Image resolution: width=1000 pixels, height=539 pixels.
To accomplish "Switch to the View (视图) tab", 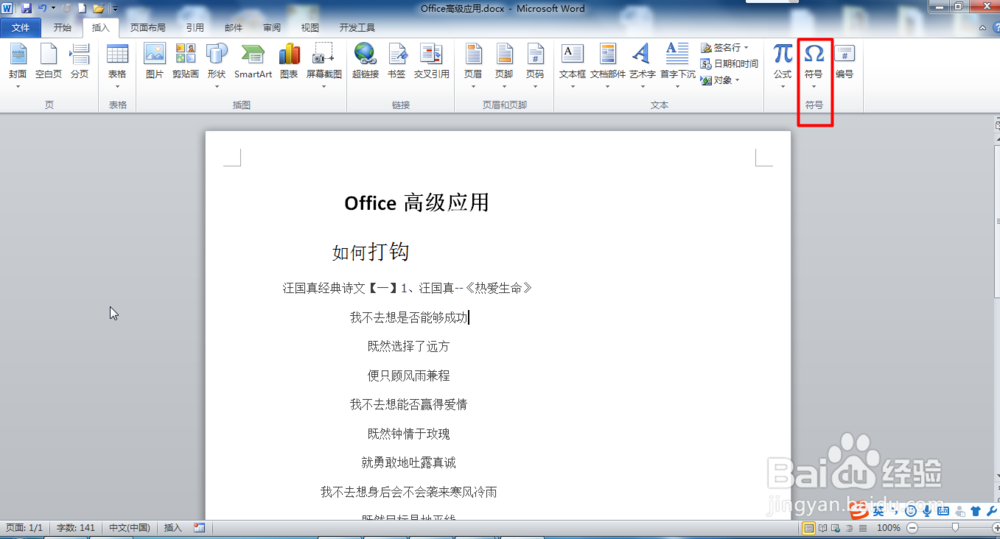I will click(310, 27).
